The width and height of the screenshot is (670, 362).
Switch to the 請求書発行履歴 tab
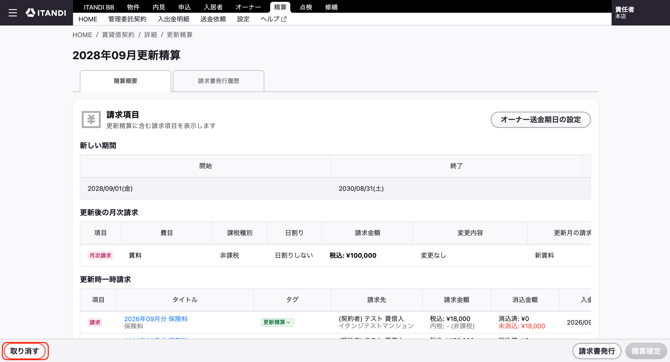point(218,81)
